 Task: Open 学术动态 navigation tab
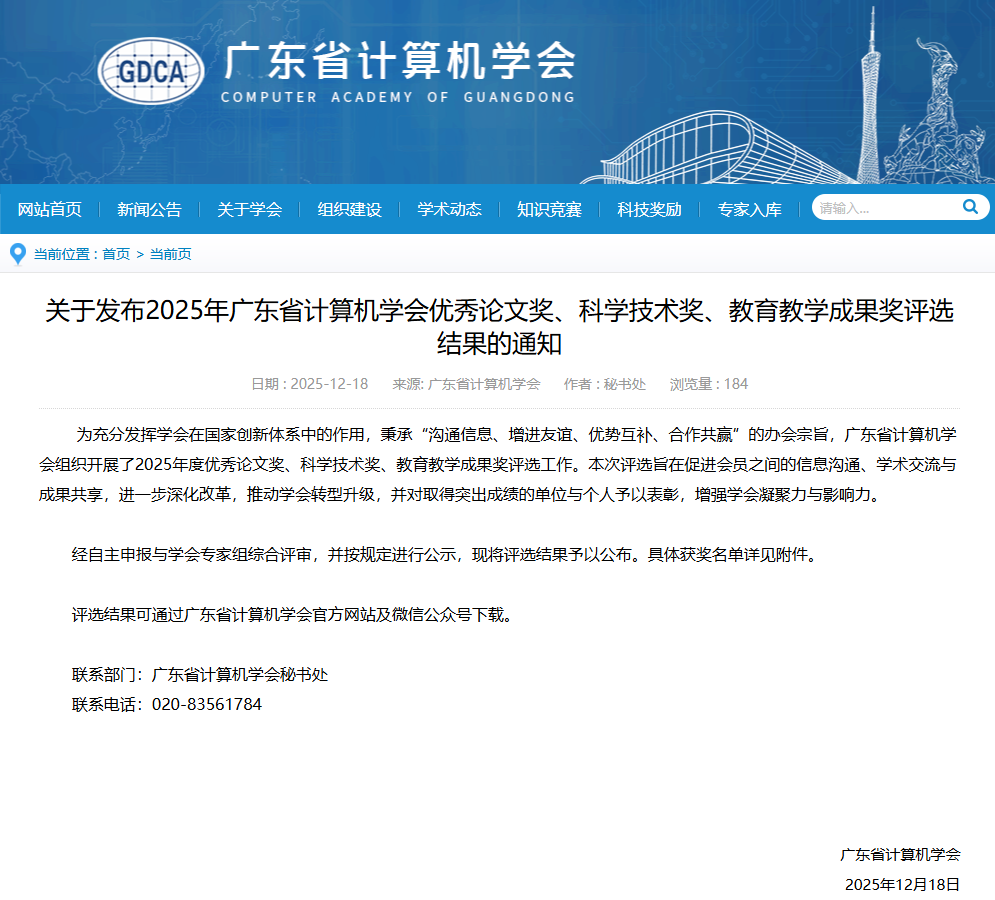[449, 209]
